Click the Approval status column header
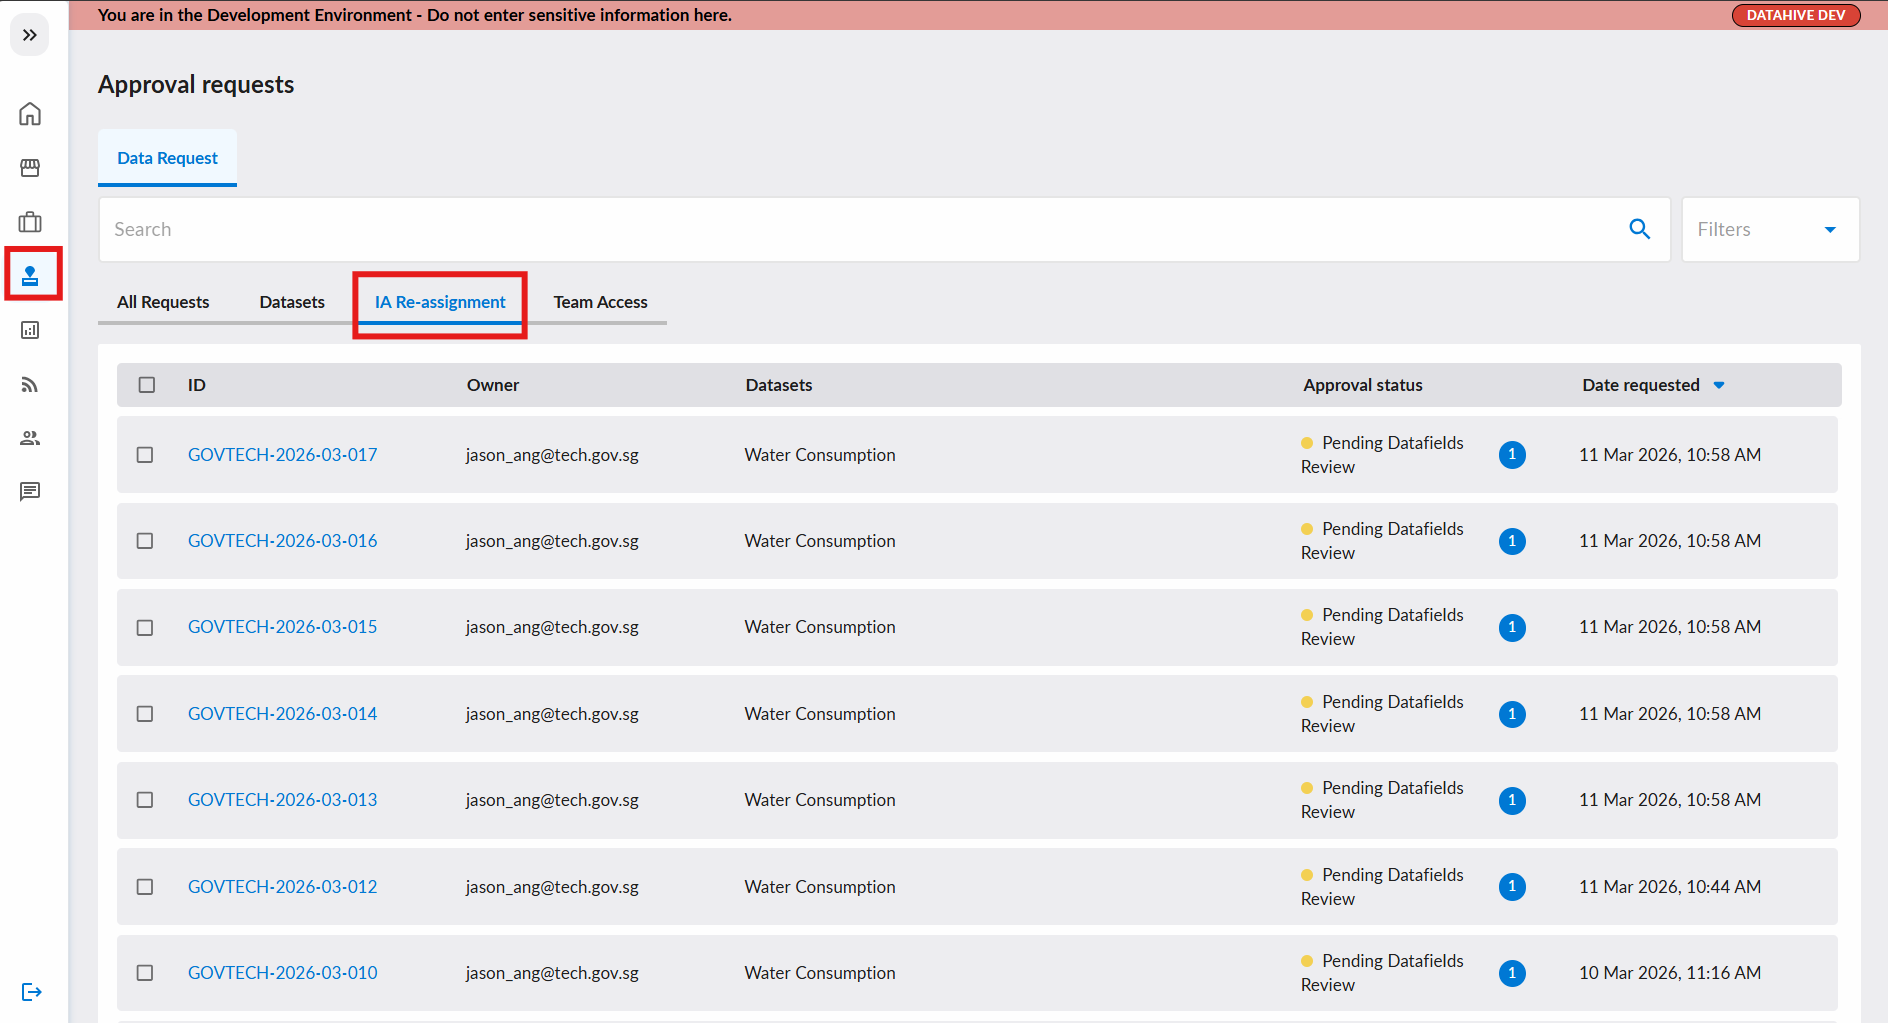Image resolution: width=1888 pixels, height=1023 pixels. 1363,385
